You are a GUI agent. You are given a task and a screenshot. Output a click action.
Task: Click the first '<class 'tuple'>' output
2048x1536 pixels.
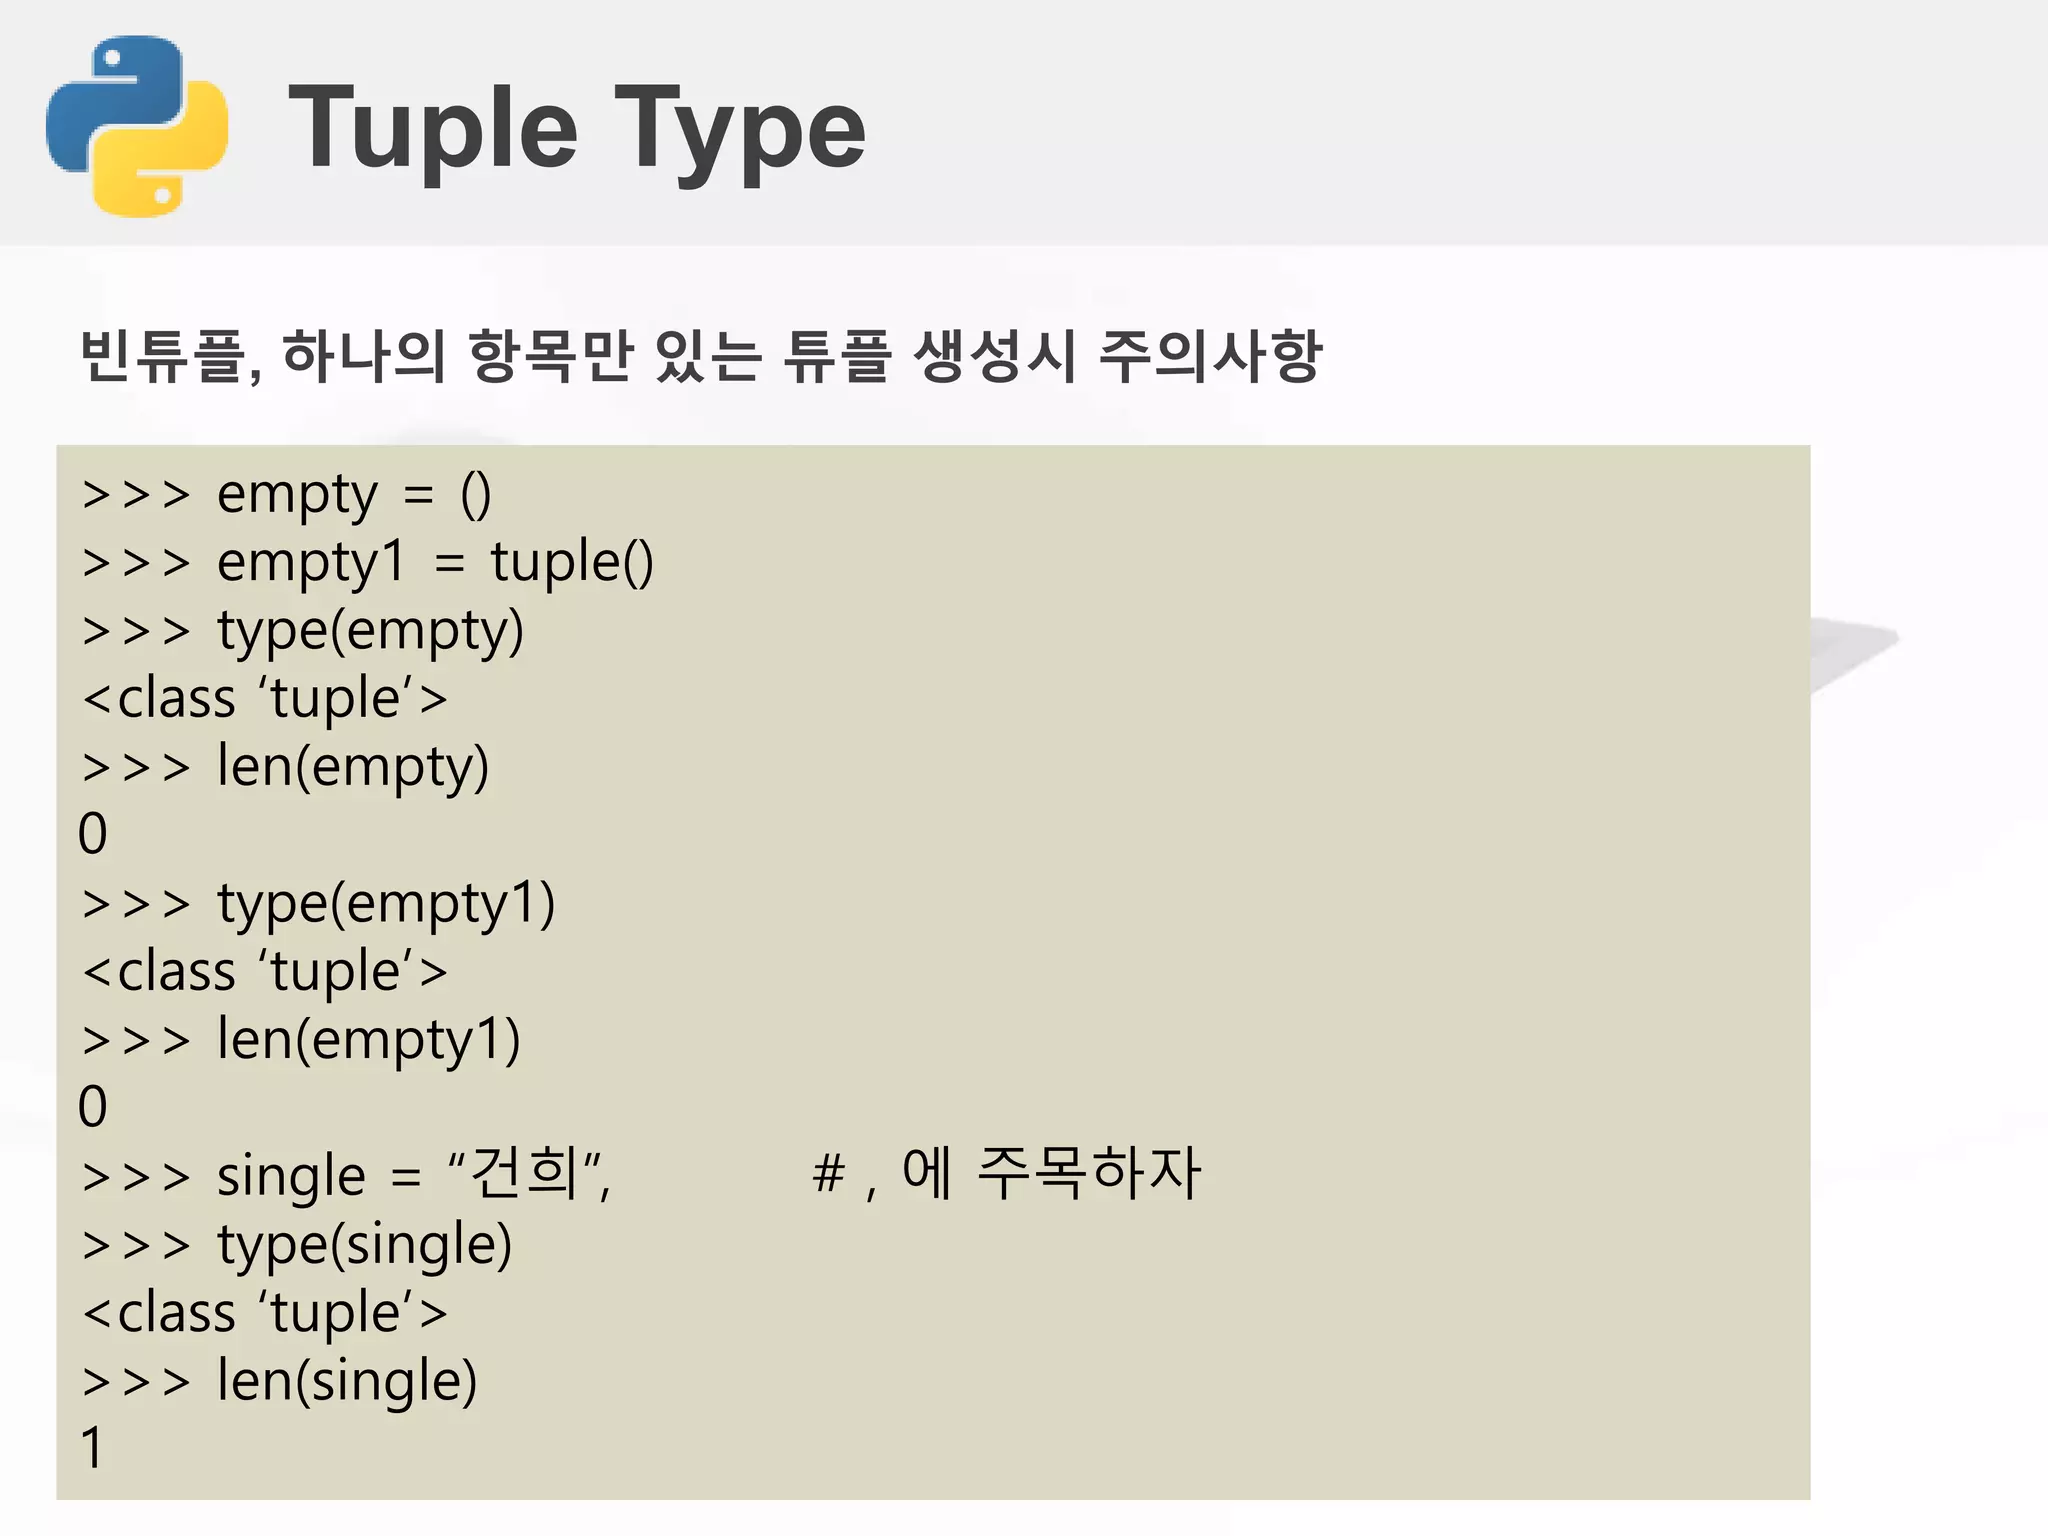(x=265, y=698)
